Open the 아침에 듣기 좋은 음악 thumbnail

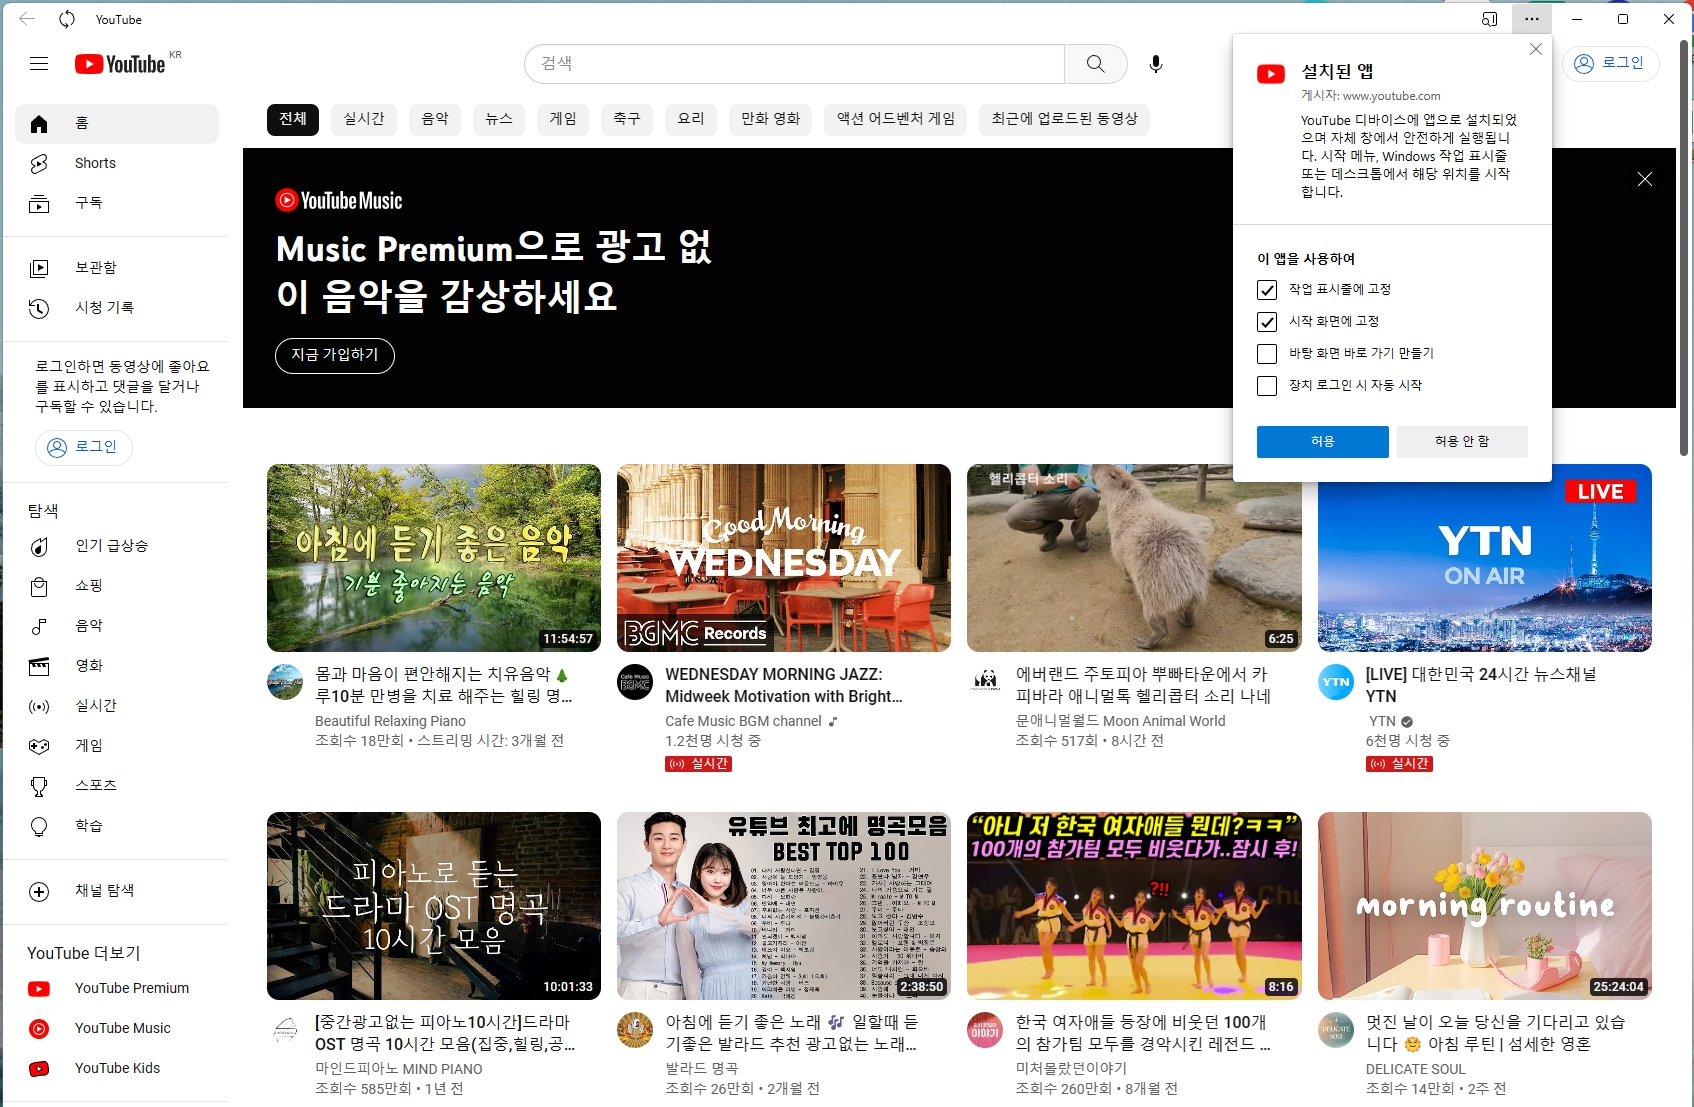(x=434, y=558)
